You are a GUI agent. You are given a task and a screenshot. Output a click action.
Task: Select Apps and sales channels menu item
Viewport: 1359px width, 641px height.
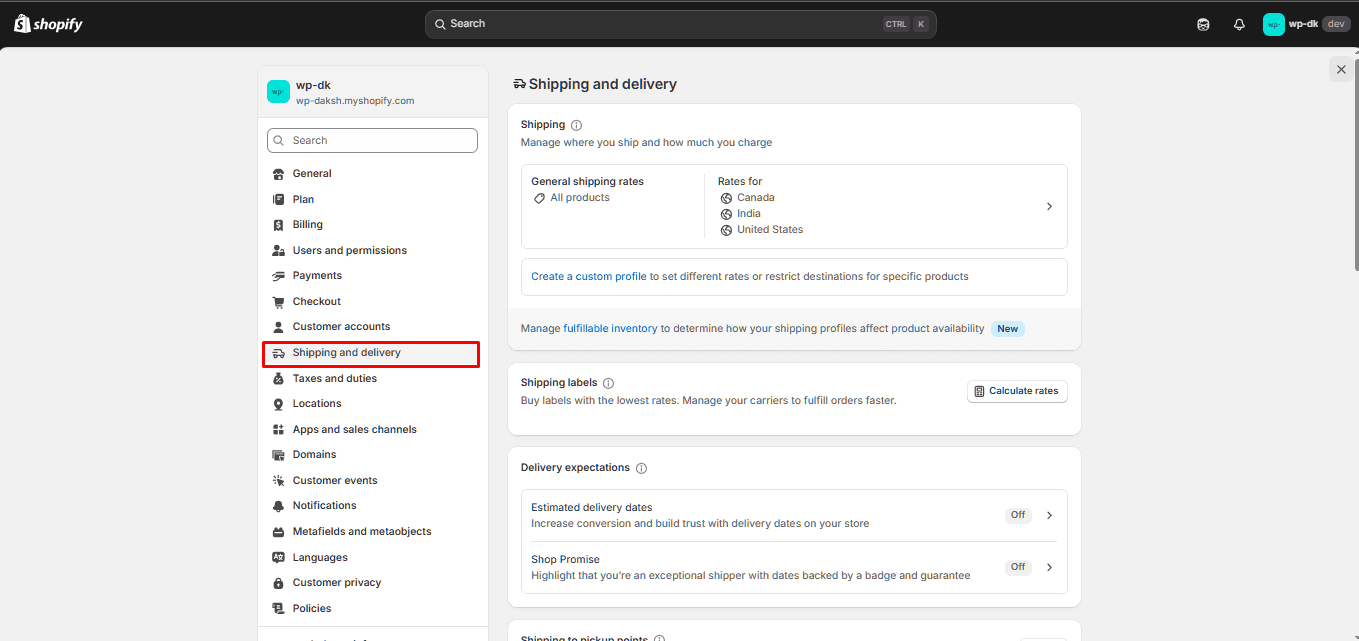354,429
